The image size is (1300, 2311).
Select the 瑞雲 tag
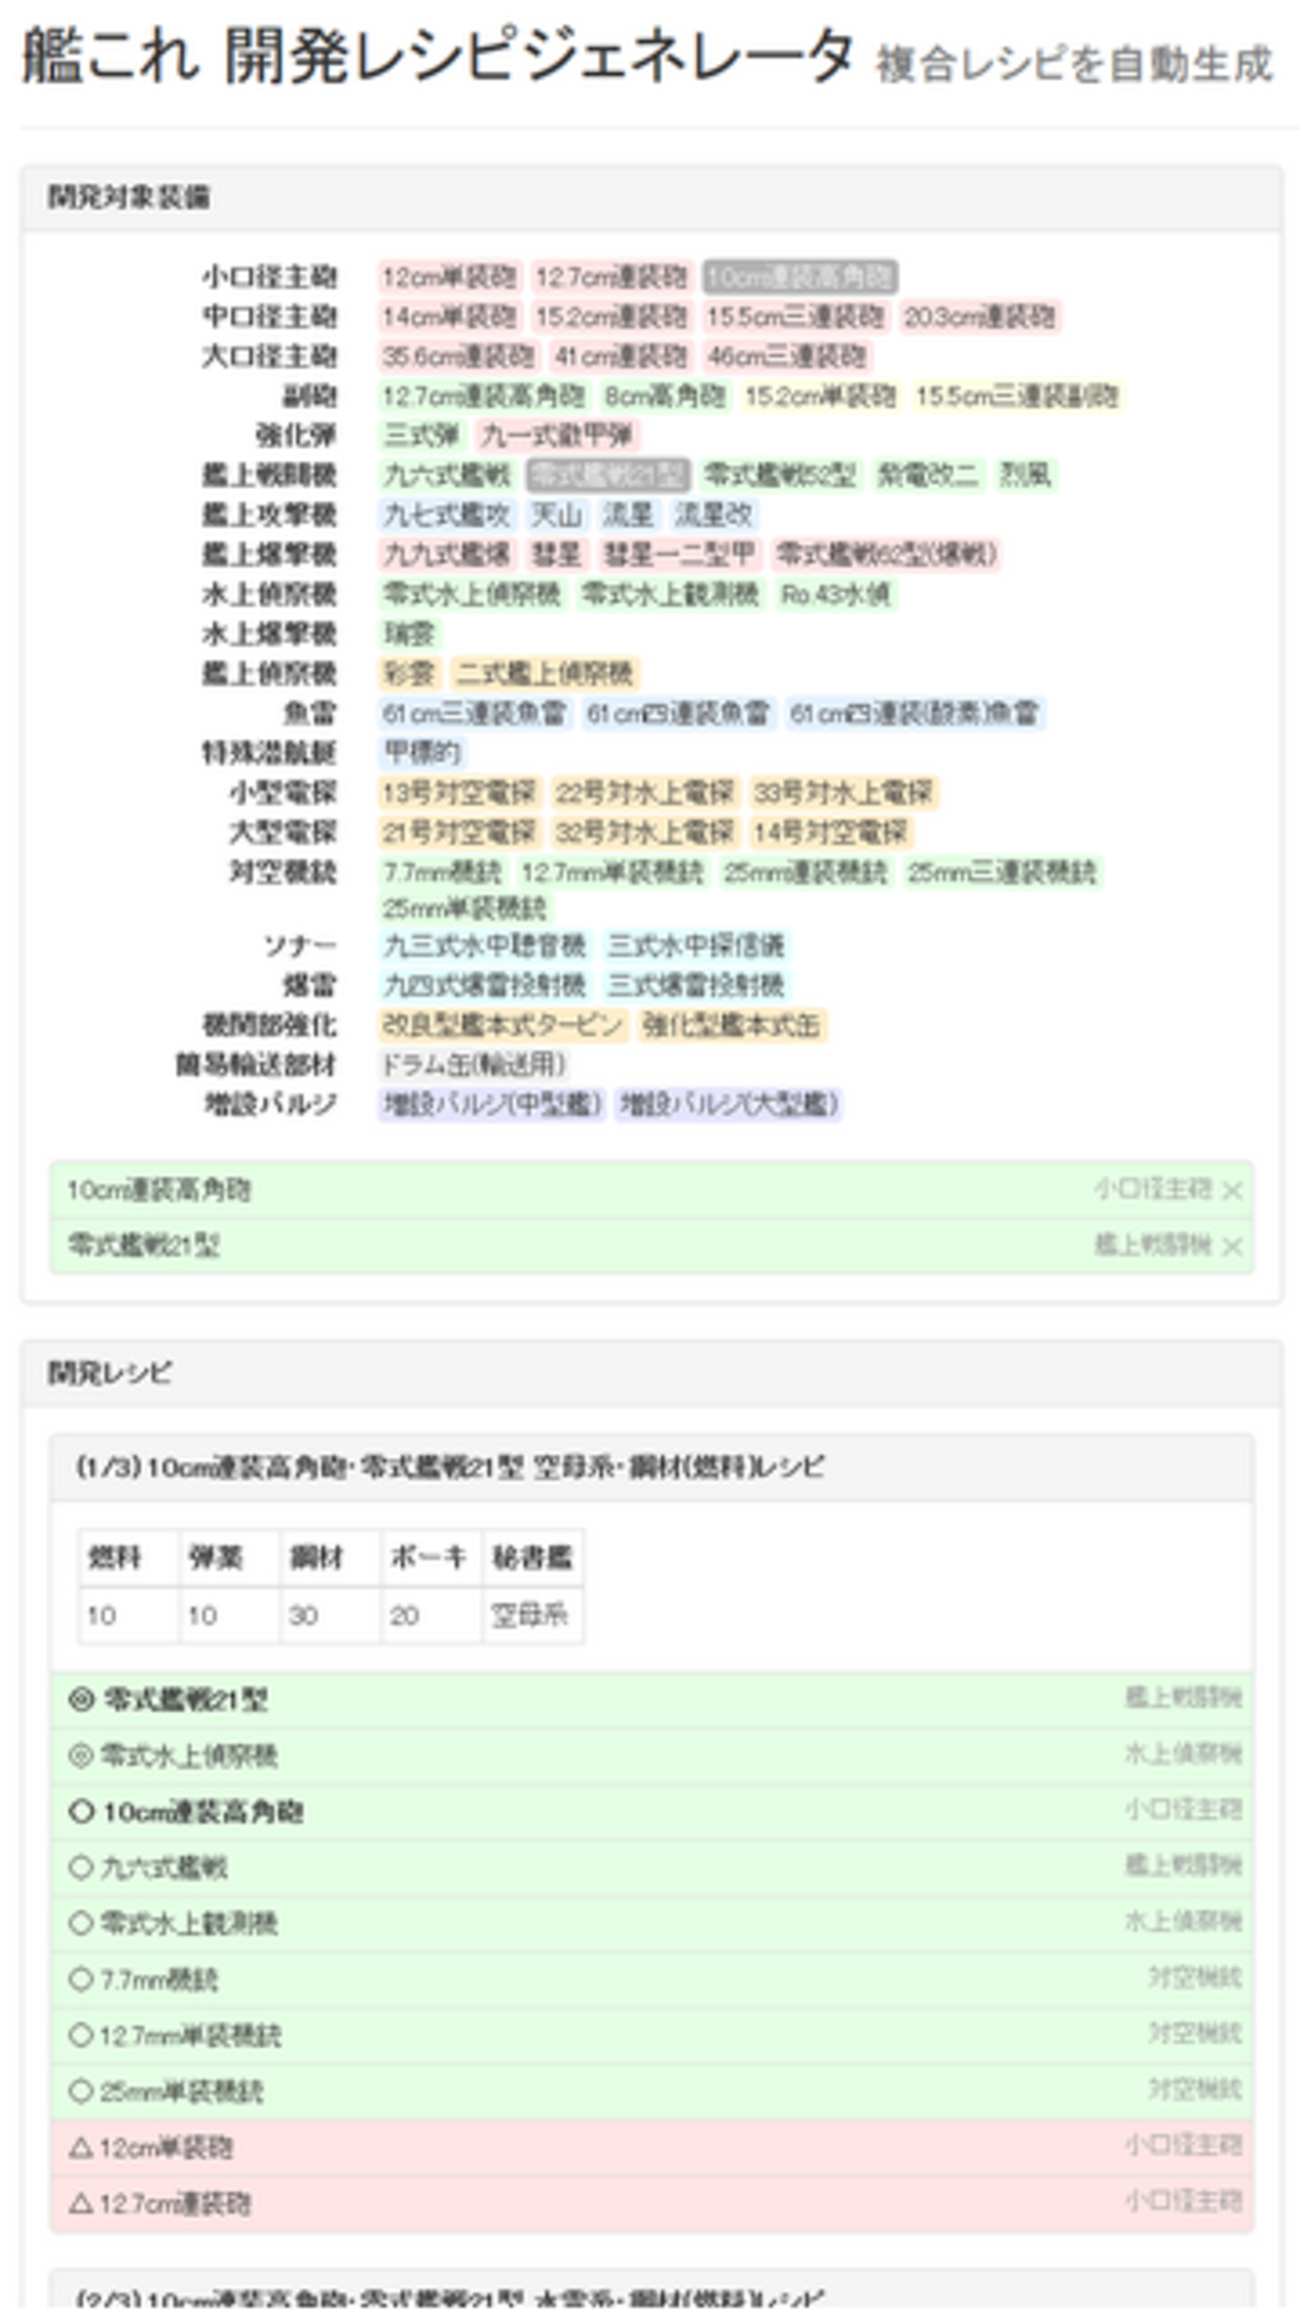[409, 634]
